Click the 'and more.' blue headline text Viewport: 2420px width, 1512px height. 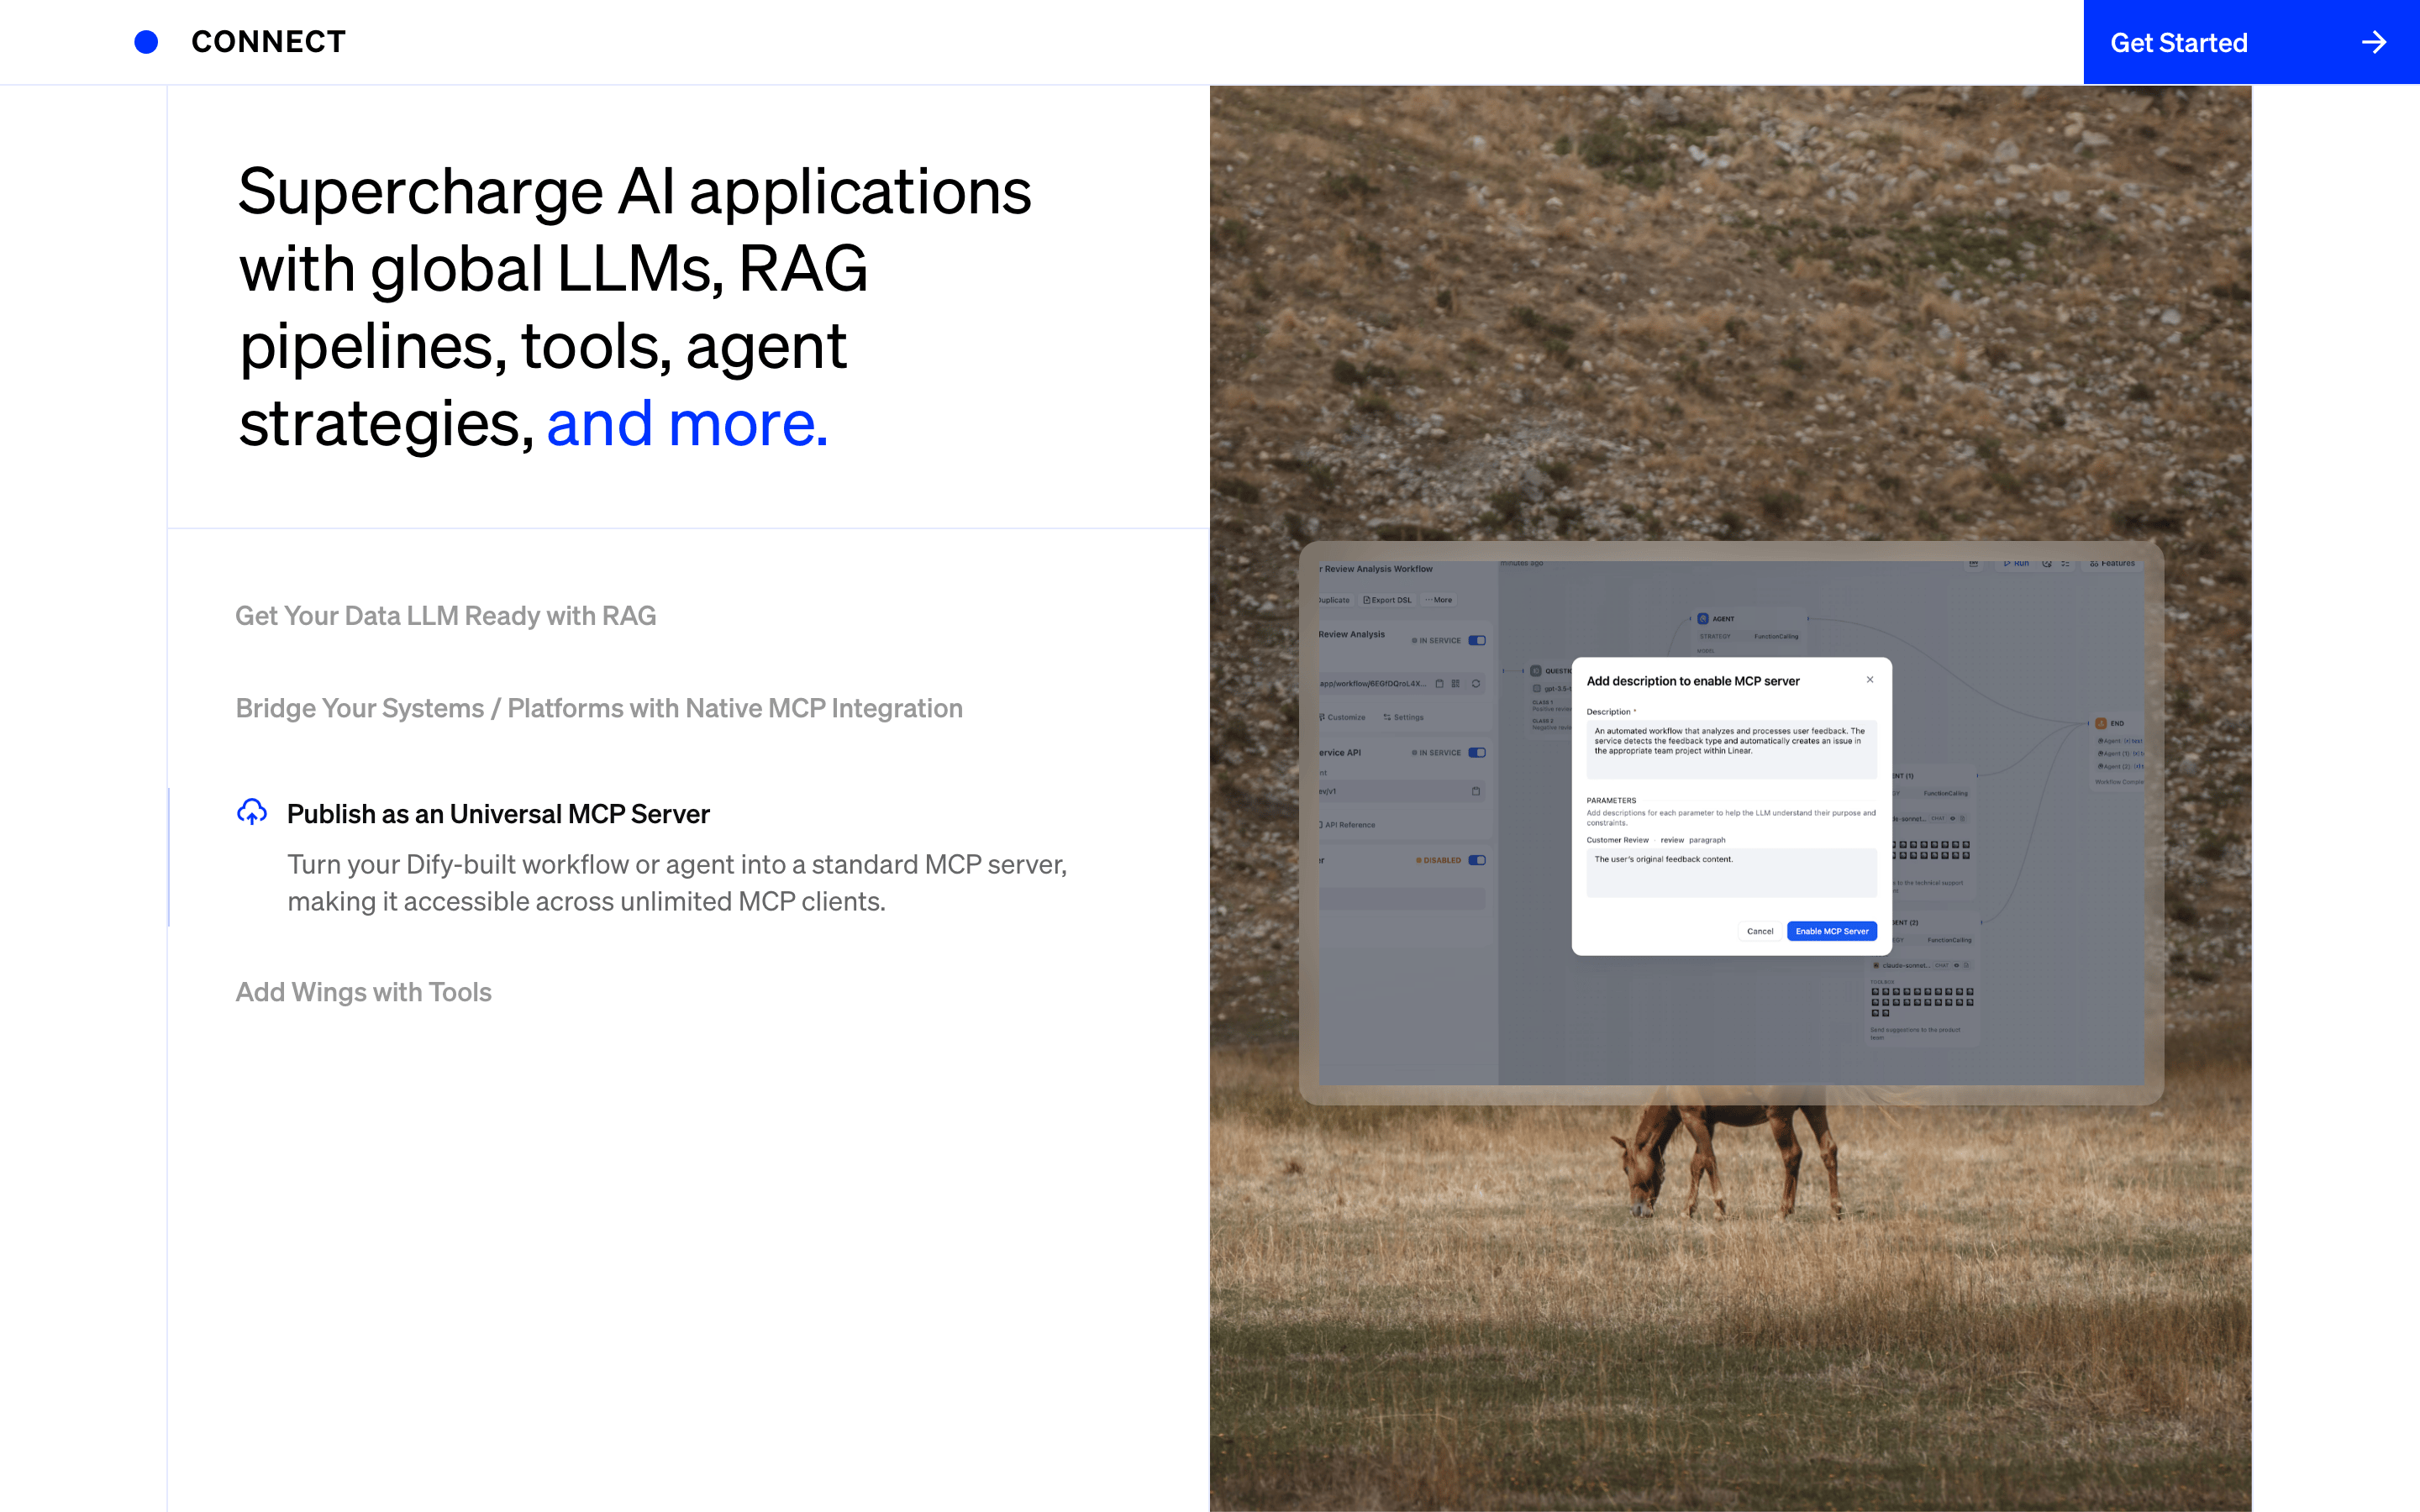pyautogui.click(x=687, y=424)
